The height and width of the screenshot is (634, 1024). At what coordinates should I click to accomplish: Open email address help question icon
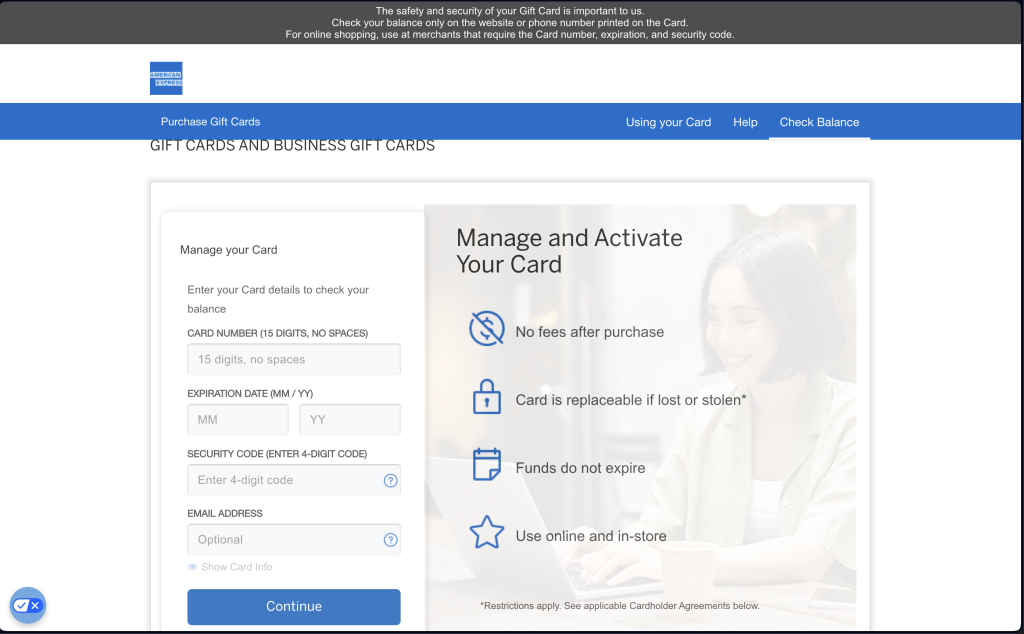pos(391,540)
